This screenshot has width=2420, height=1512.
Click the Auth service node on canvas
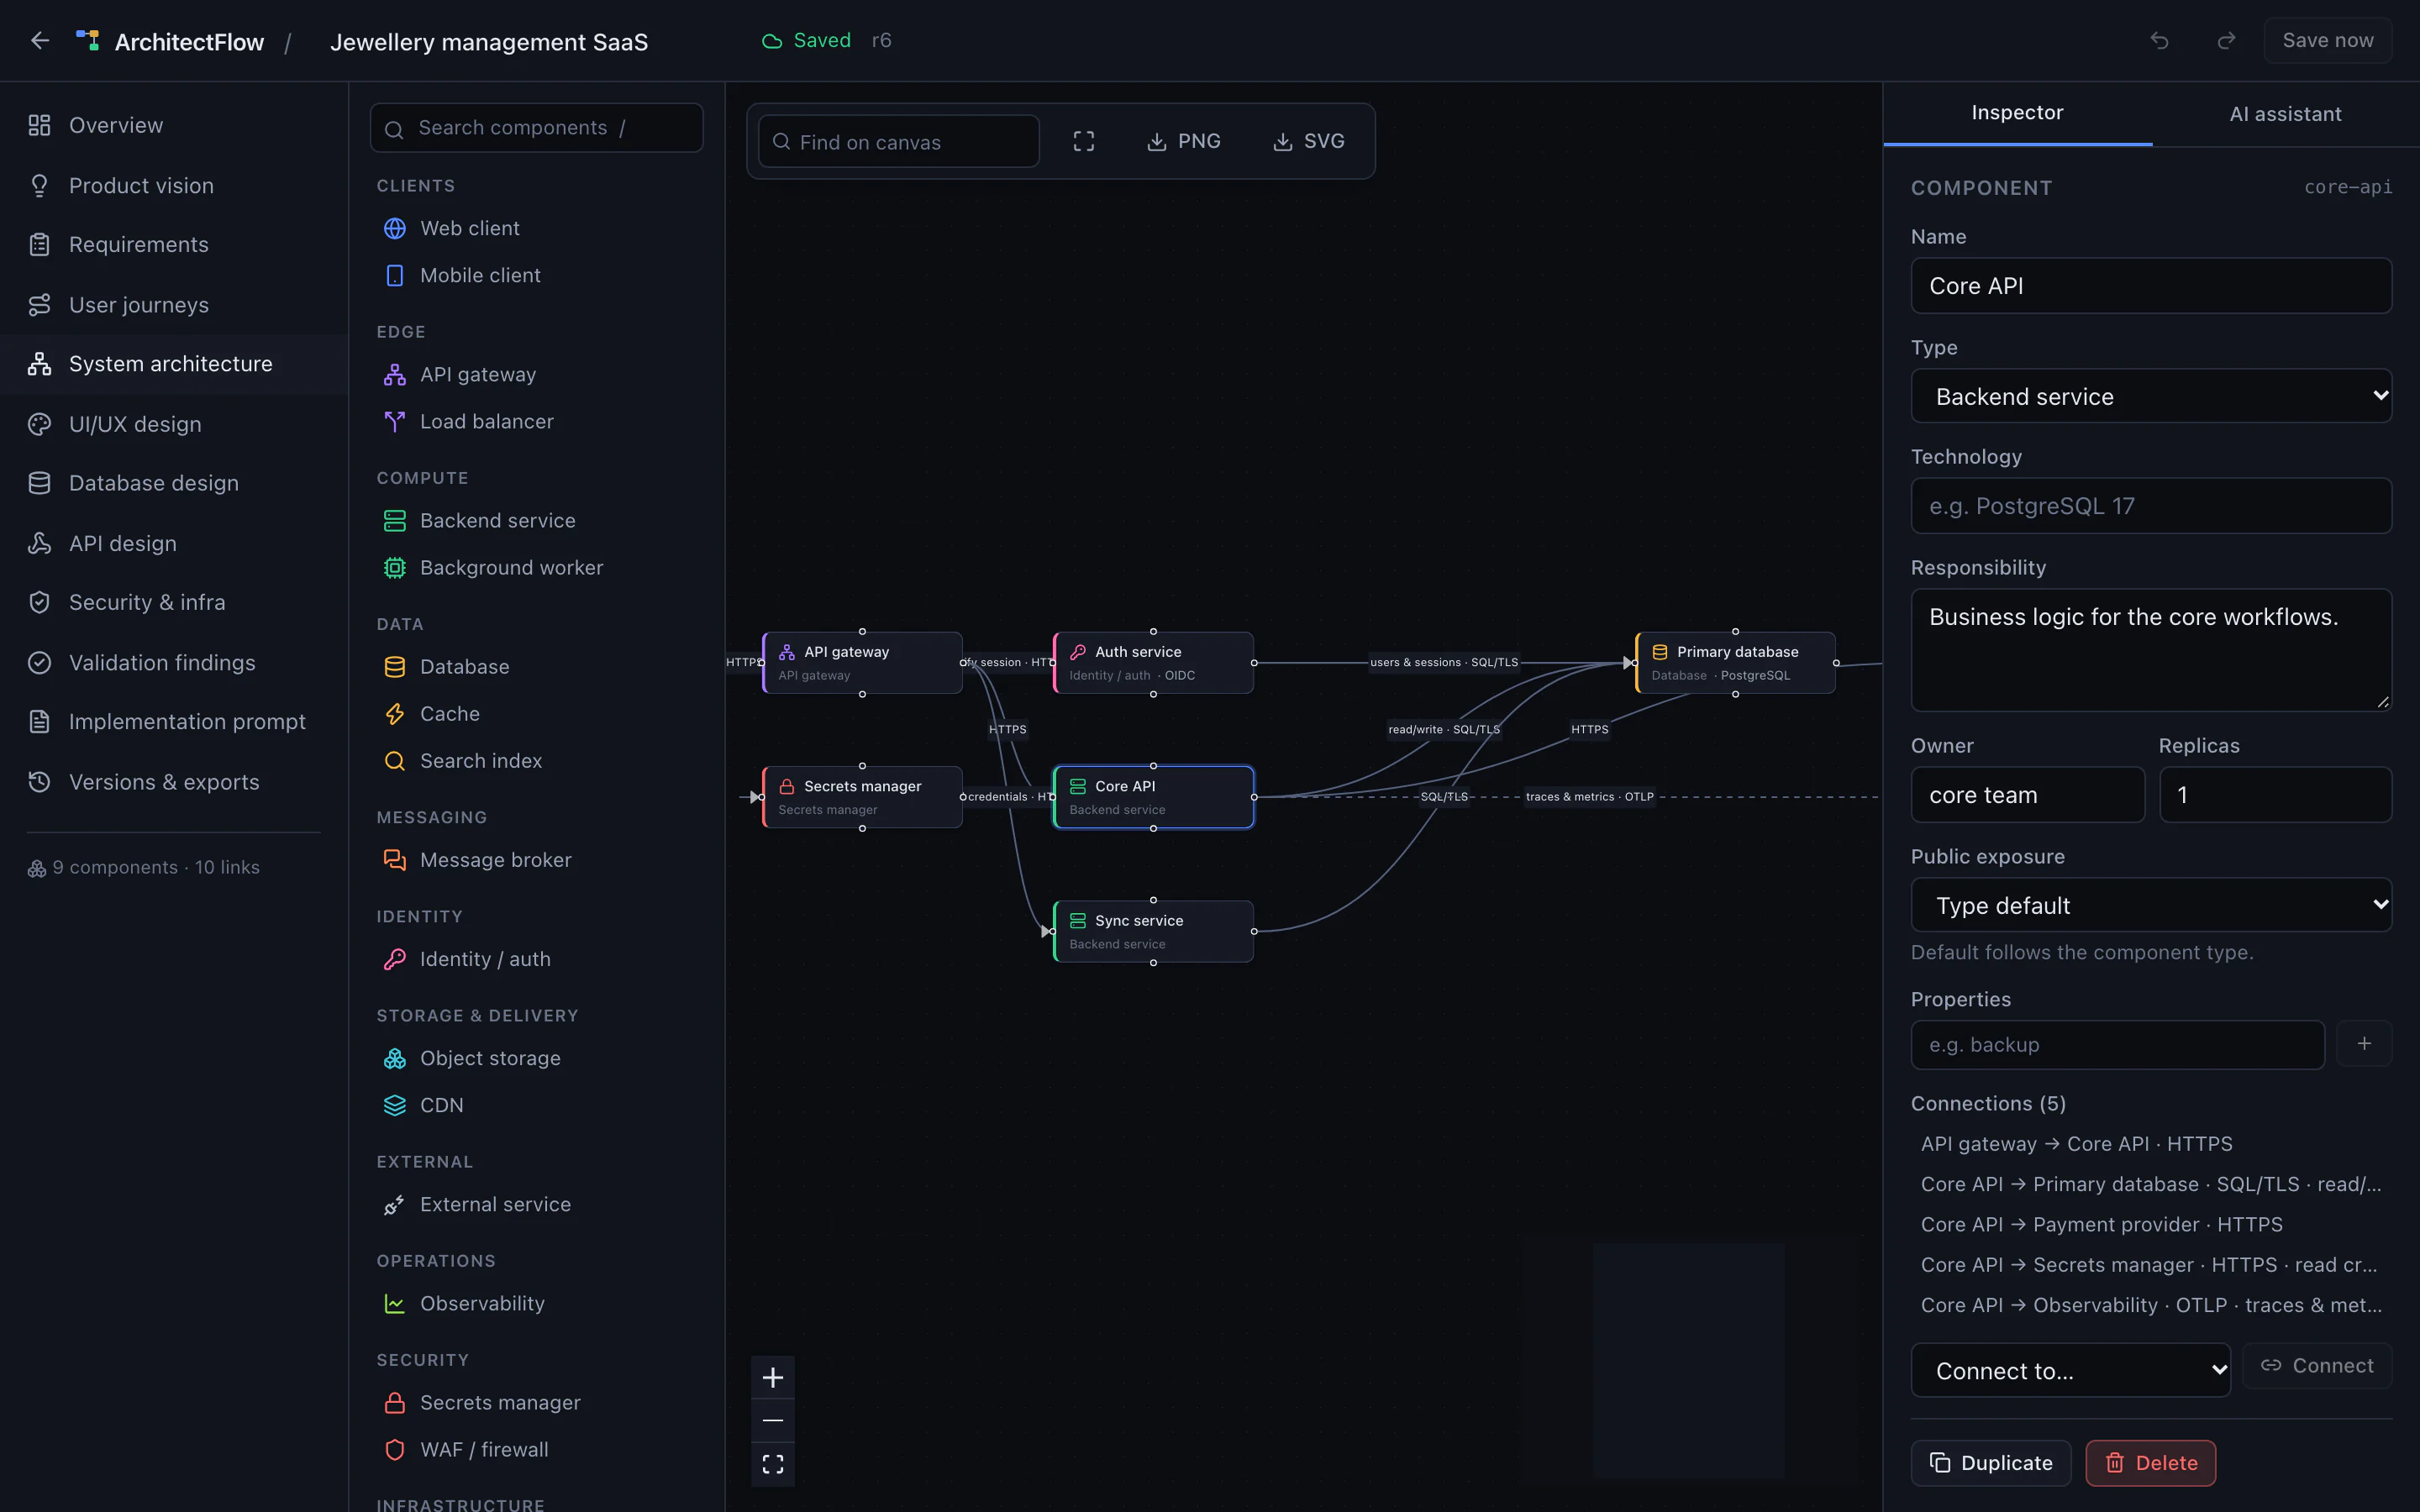(x=1153, y=662)
